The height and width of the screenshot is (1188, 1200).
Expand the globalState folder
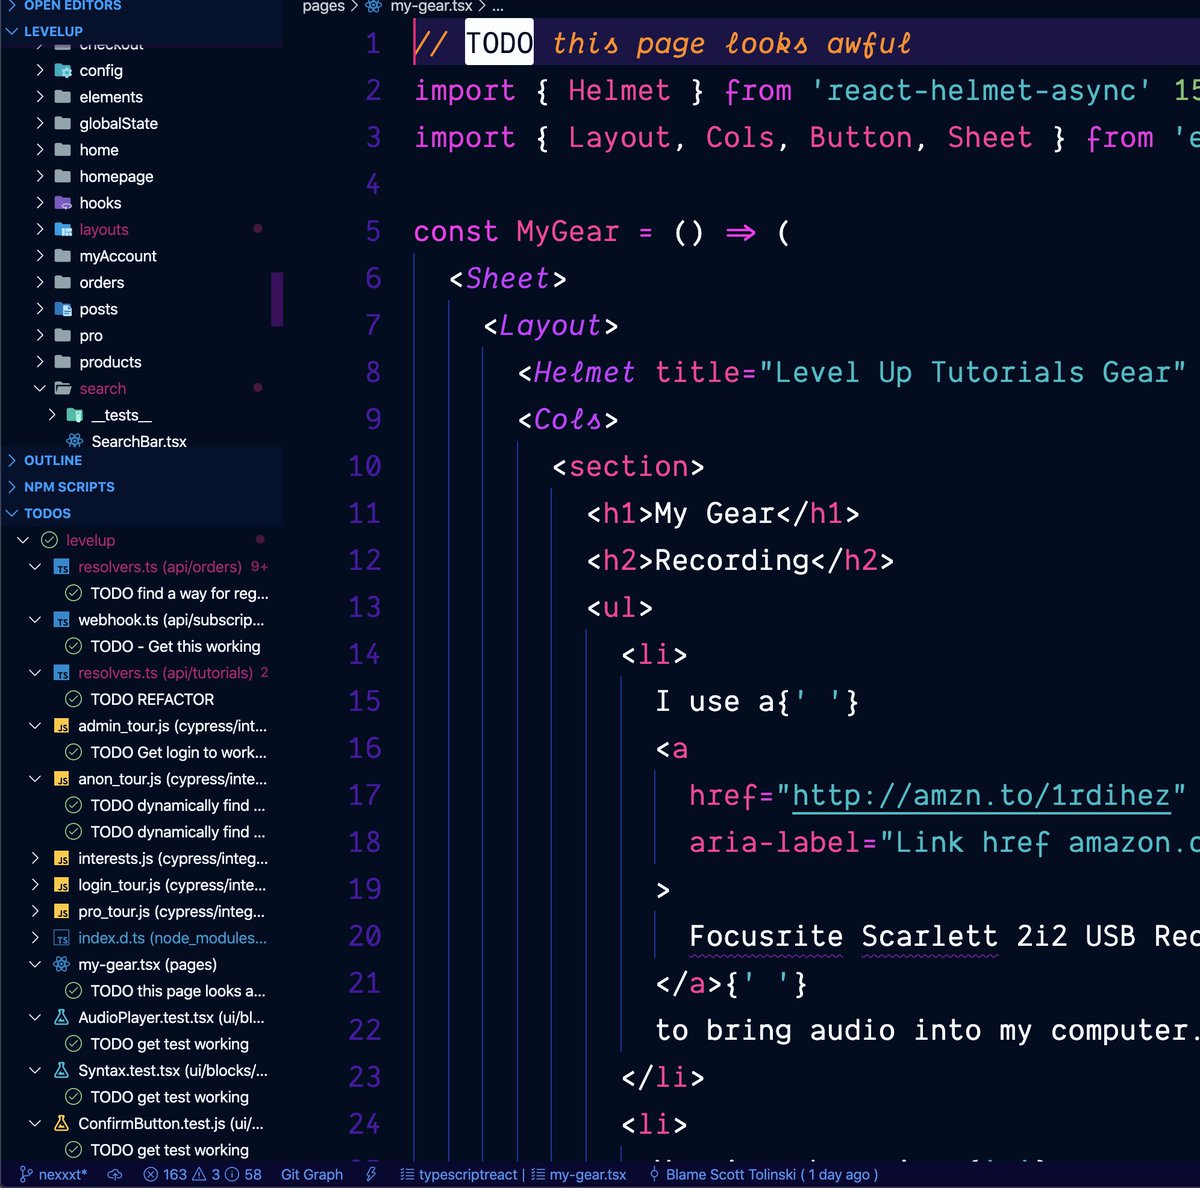click(x=40, y=123)
